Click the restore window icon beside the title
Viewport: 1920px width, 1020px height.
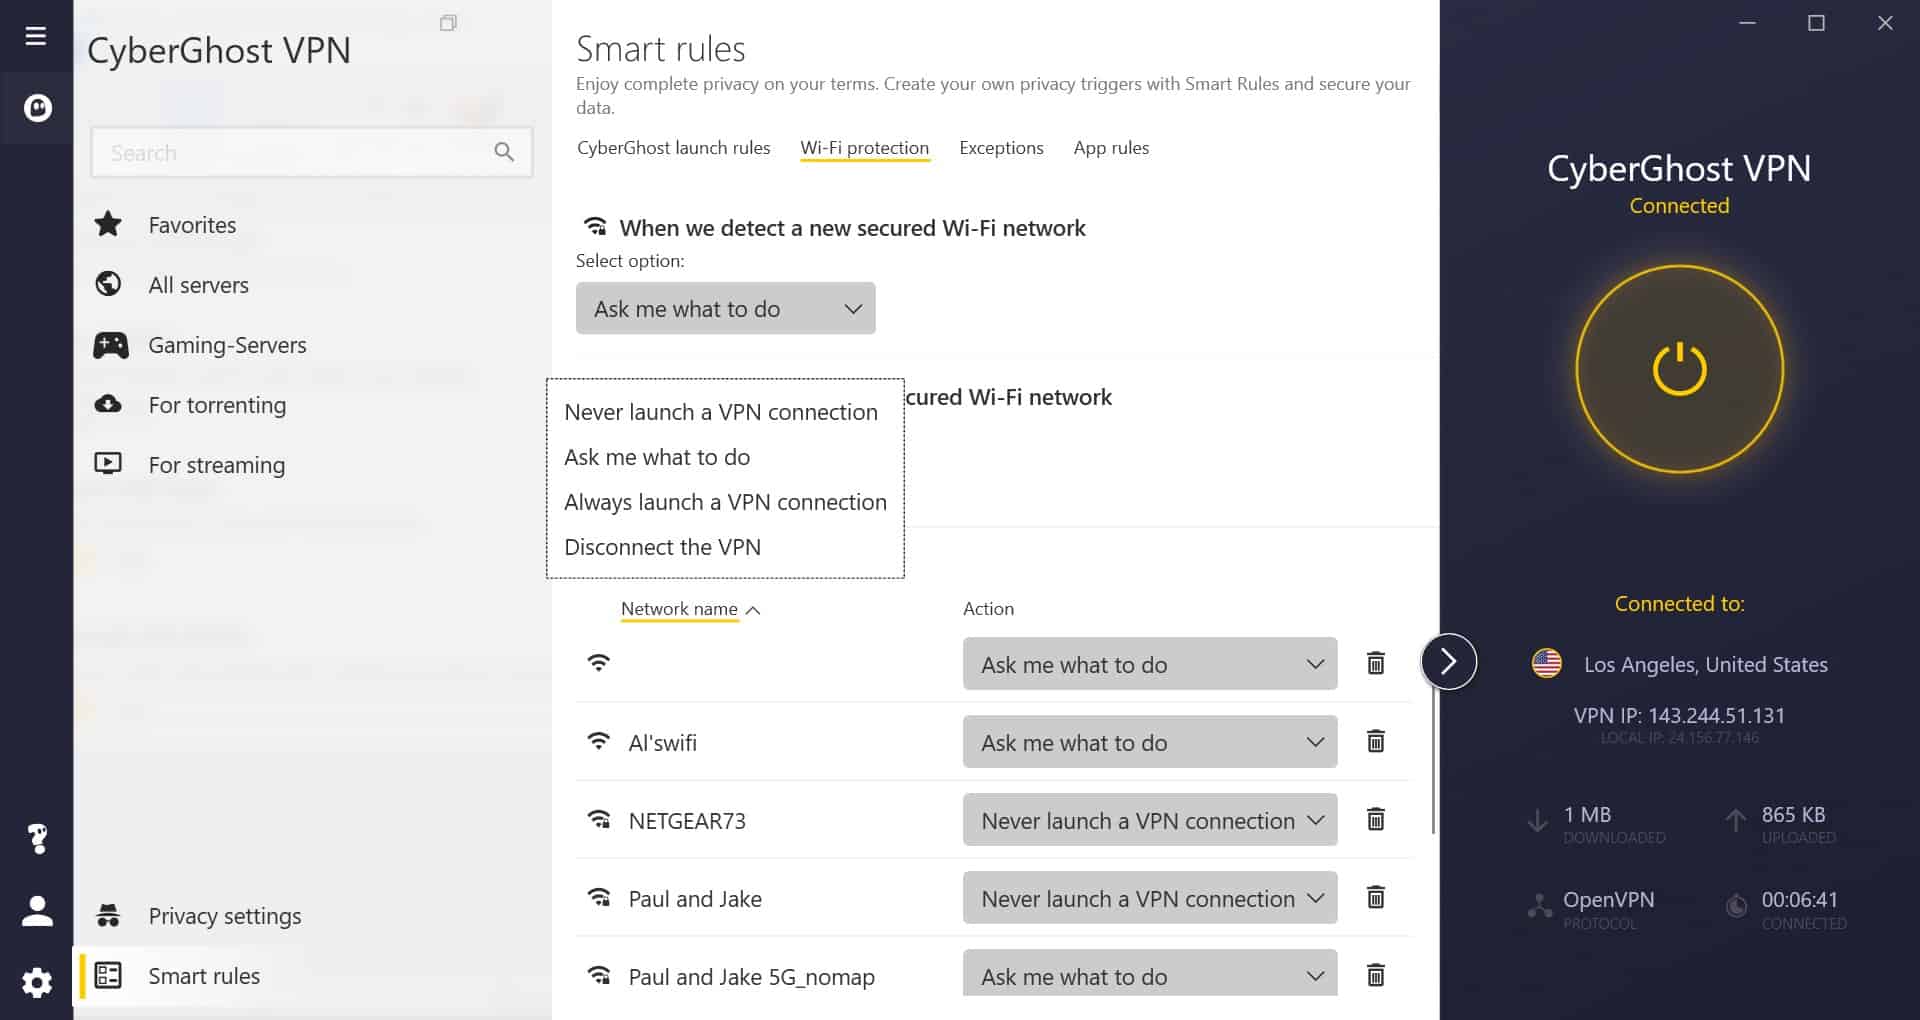point(448,23)
